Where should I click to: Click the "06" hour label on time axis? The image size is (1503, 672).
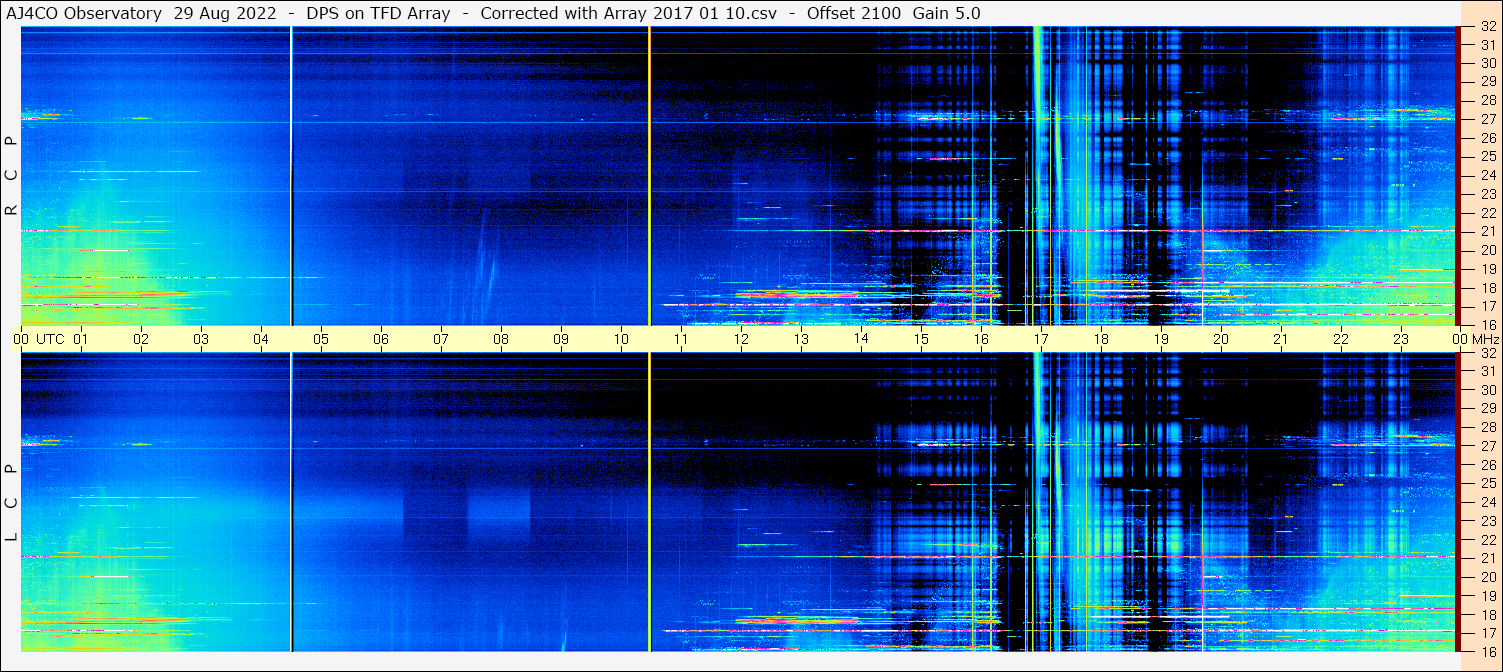381,339
